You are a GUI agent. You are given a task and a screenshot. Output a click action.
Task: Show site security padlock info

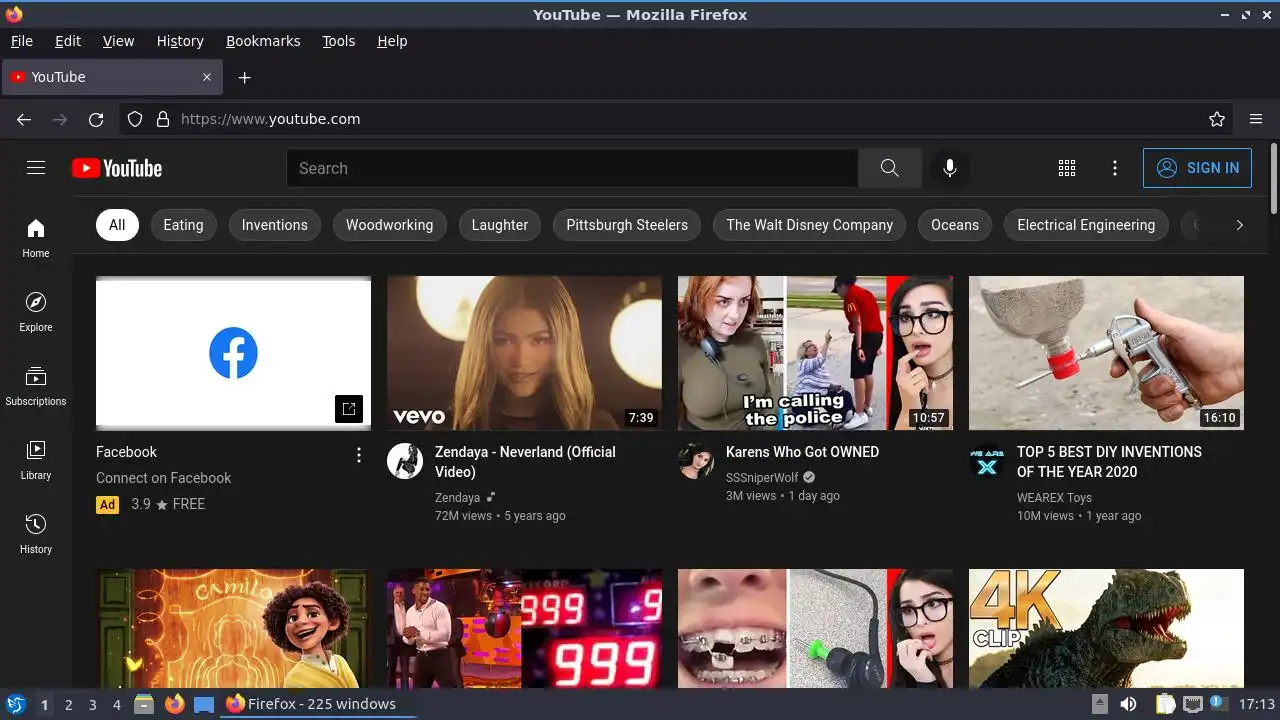[163, 119]
